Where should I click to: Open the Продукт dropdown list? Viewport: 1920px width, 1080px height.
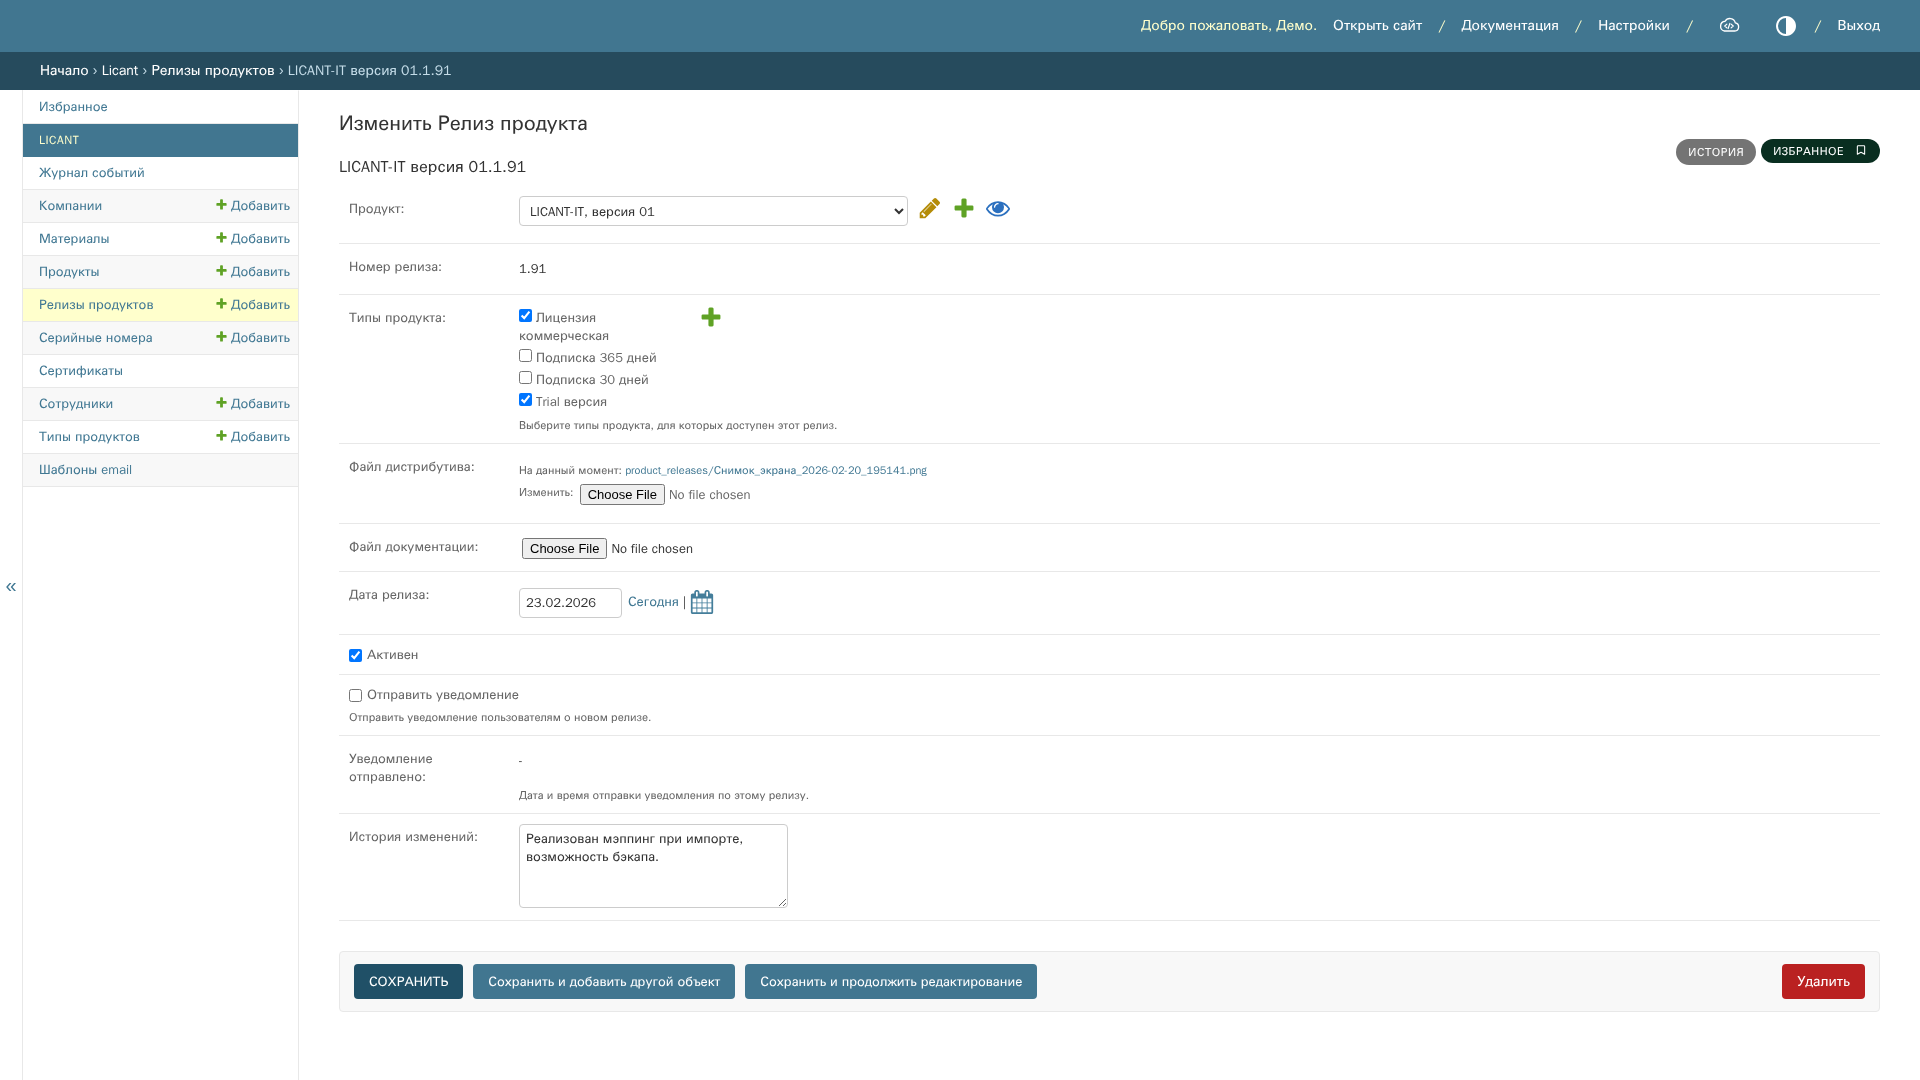(713, 211)
